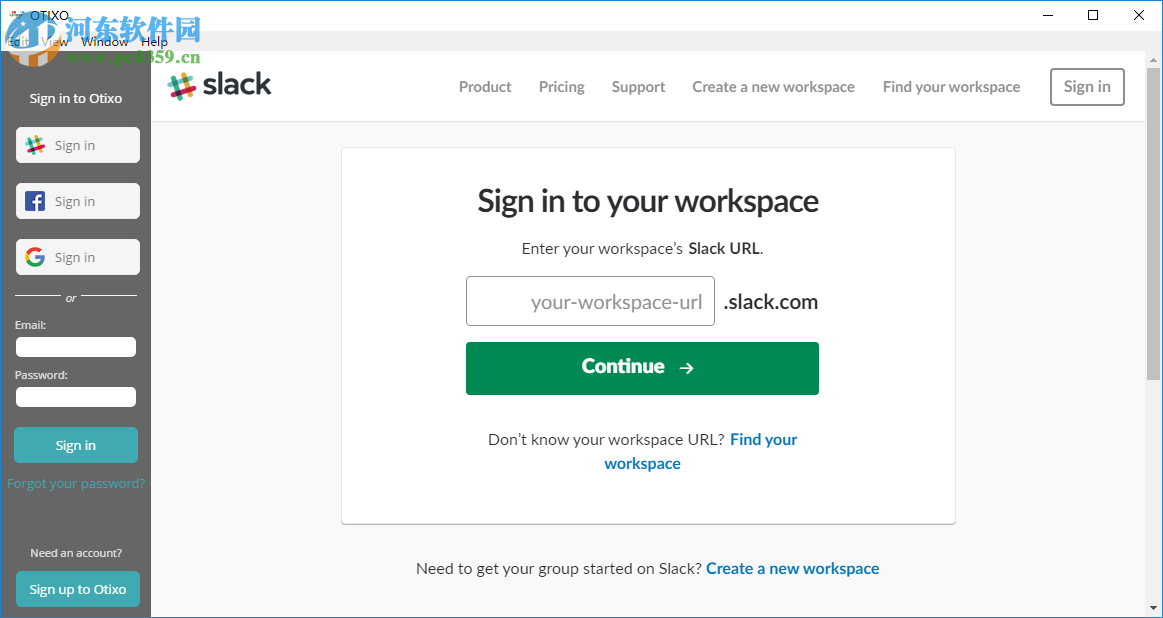Viewport: 1163px width, 618px height.
Task: Open the Window menu
Action: pyautogui.click(x=104, y=42)
